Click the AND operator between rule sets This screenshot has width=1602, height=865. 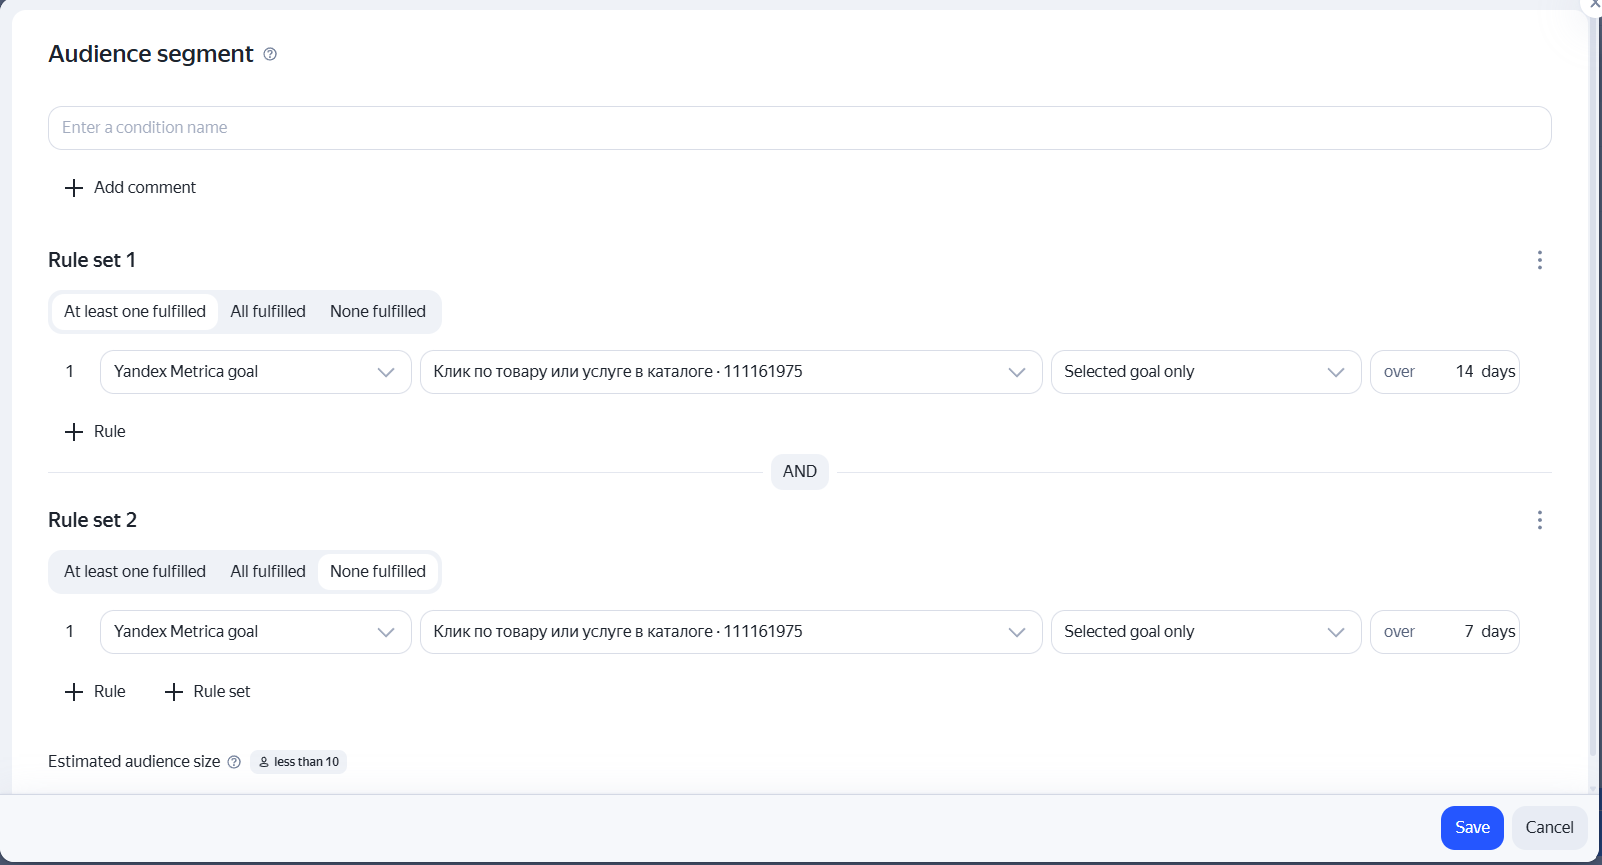click(800, 472)
